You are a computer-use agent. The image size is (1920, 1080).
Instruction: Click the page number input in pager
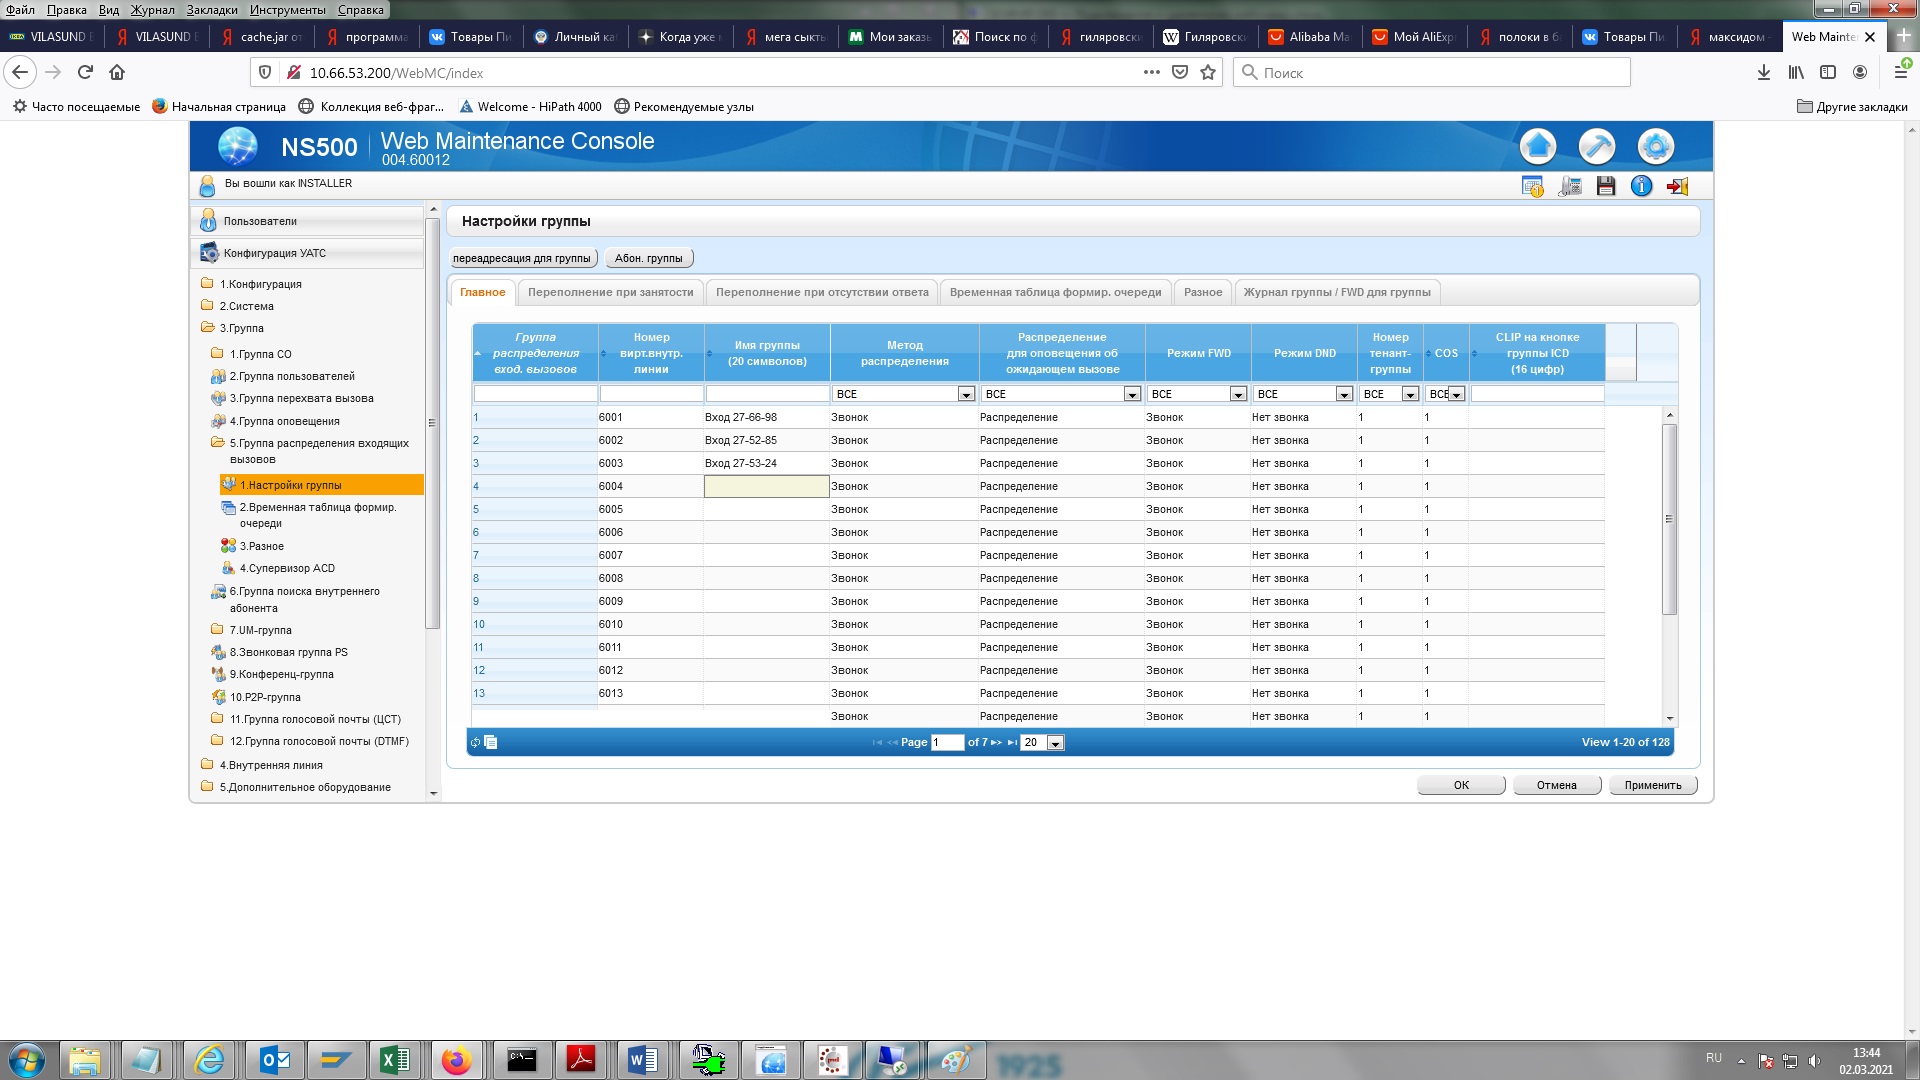point(947,742)
